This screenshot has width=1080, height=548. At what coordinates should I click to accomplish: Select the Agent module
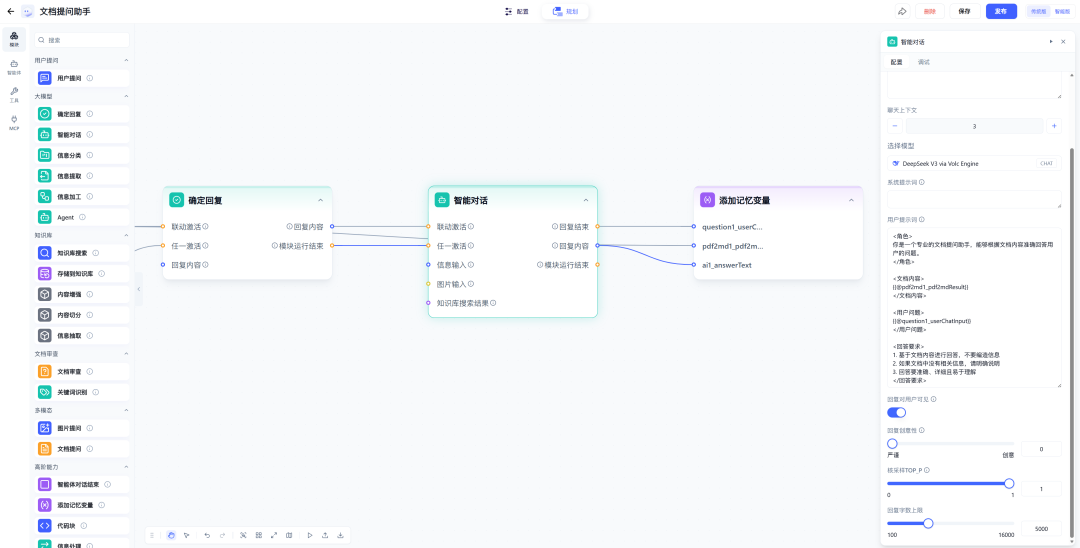[x=82, y=217]
